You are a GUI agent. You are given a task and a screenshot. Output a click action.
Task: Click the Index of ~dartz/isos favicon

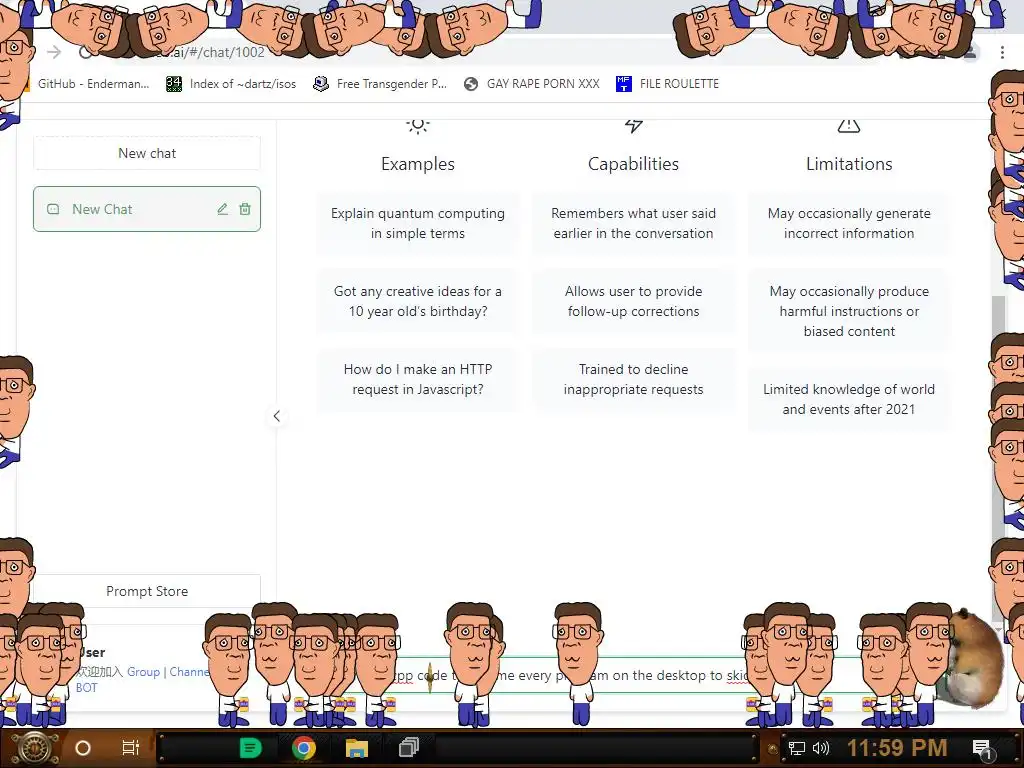pos(174,84)
